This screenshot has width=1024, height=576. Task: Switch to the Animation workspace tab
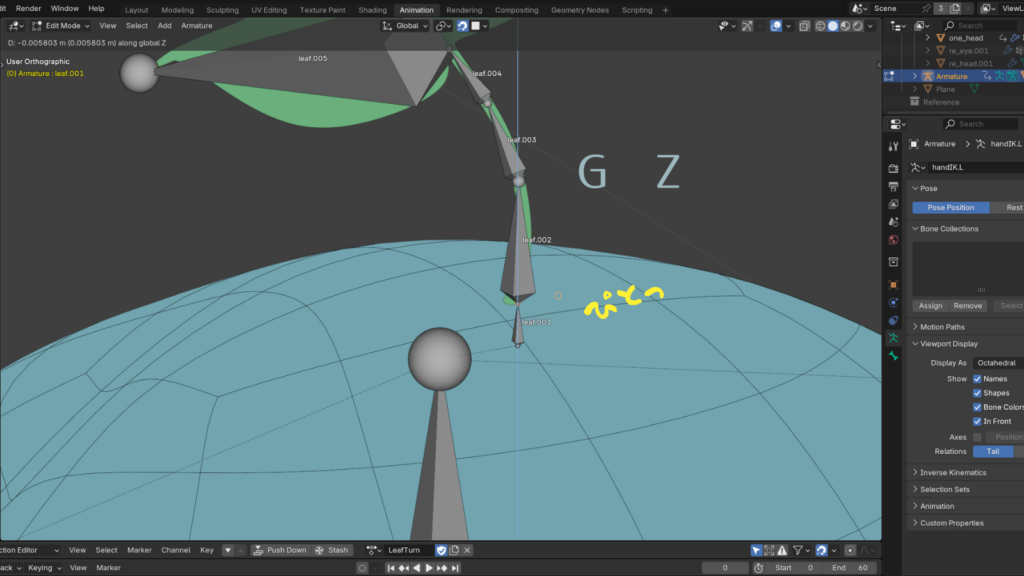tap(416, 10)
